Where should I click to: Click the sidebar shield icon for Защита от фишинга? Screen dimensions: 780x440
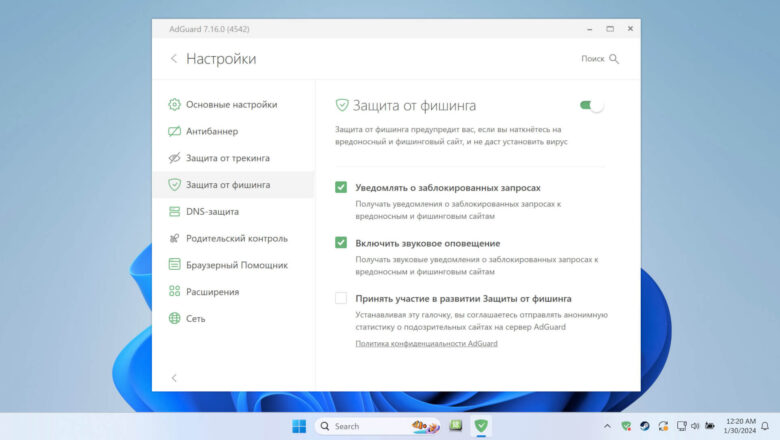click(174, 184)
